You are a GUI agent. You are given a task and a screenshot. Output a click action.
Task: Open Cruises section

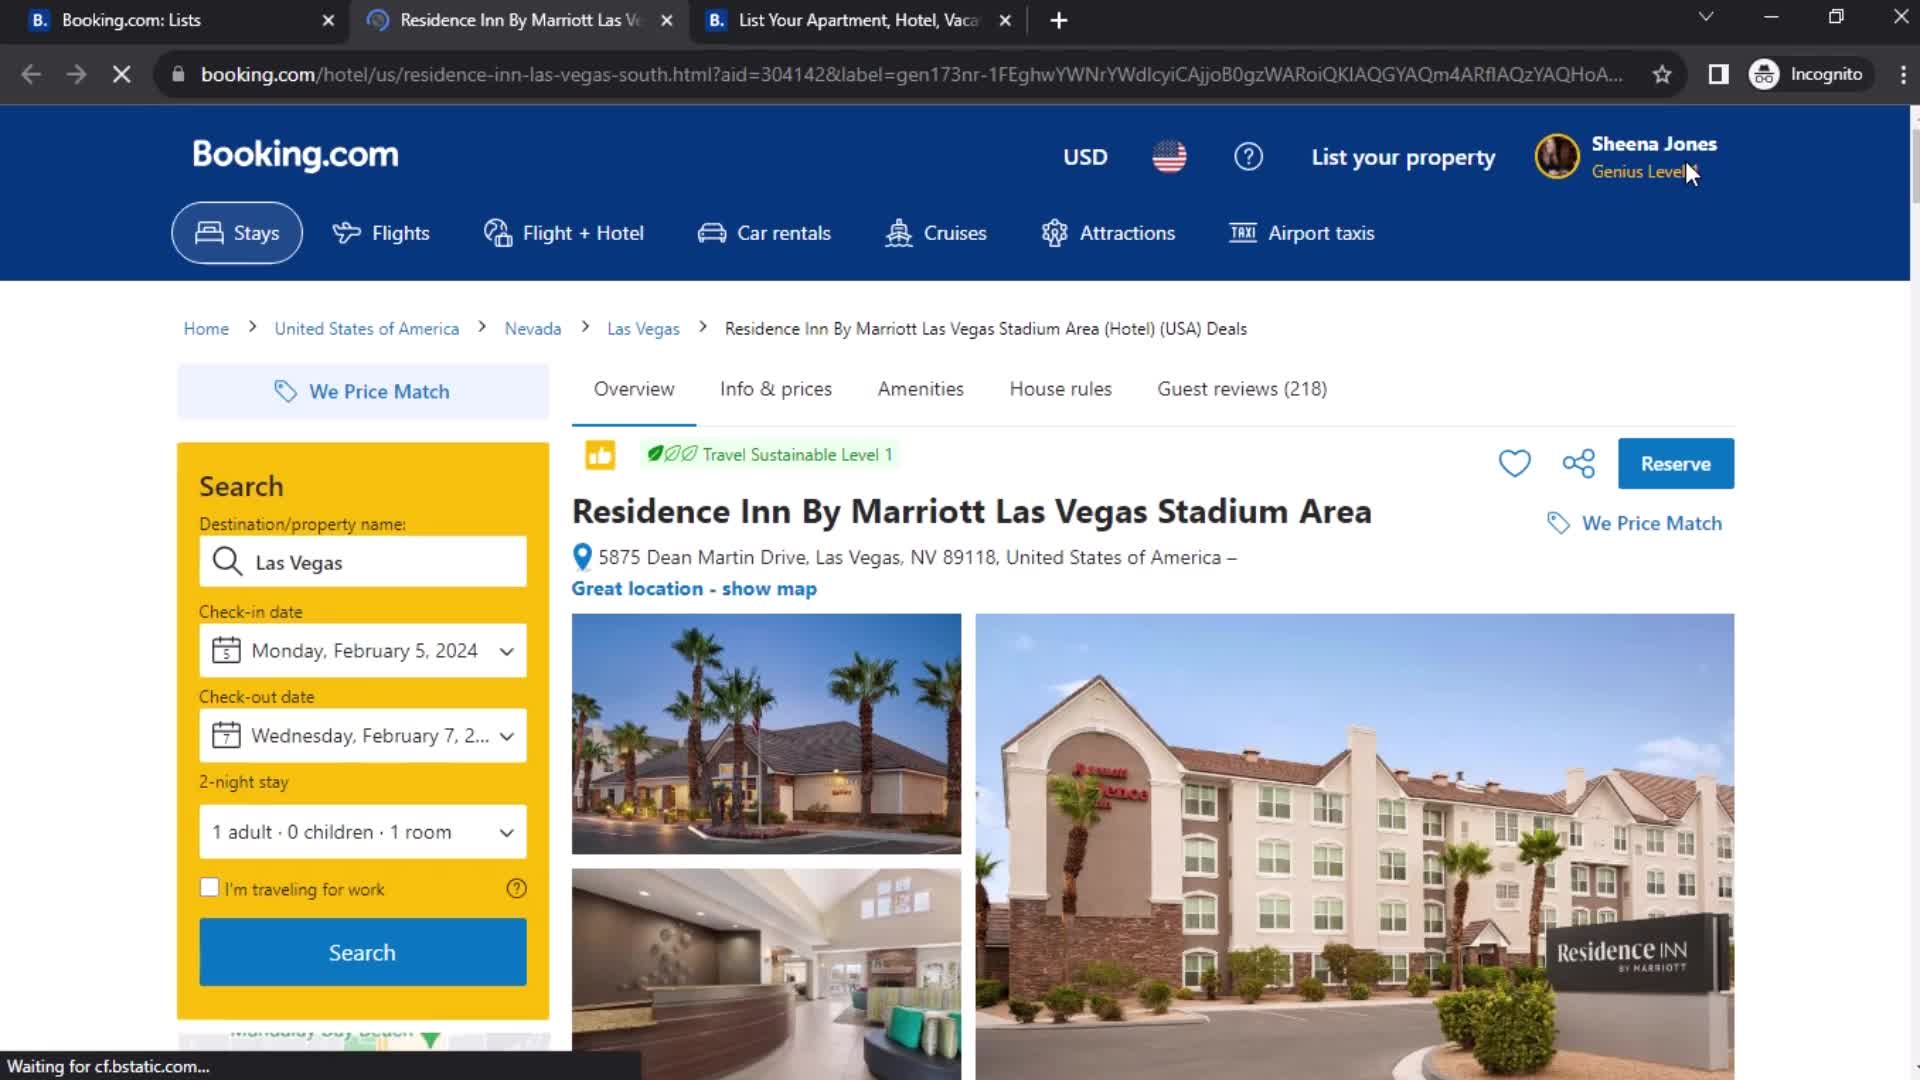[936, 233]
